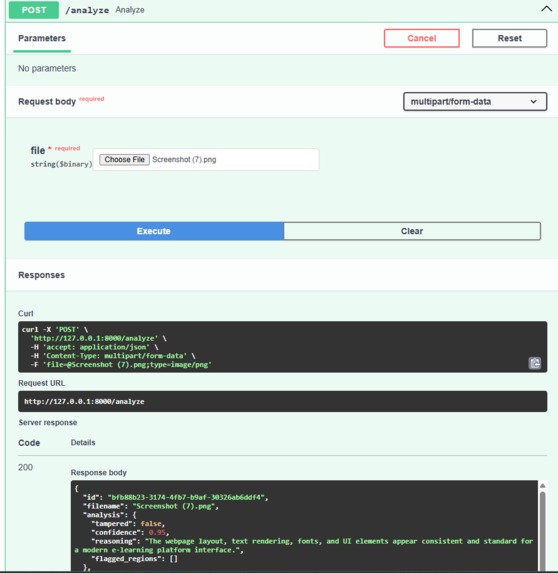This screenshot has height=573, width=558.
Task: Click the Response body label
Action: tap(99, 473)
